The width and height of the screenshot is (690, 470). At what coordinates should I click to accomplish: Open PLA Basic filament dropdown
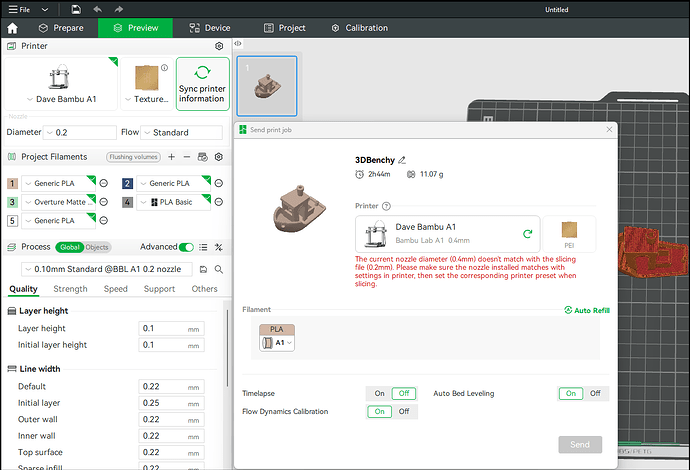(x=173, y=202)
